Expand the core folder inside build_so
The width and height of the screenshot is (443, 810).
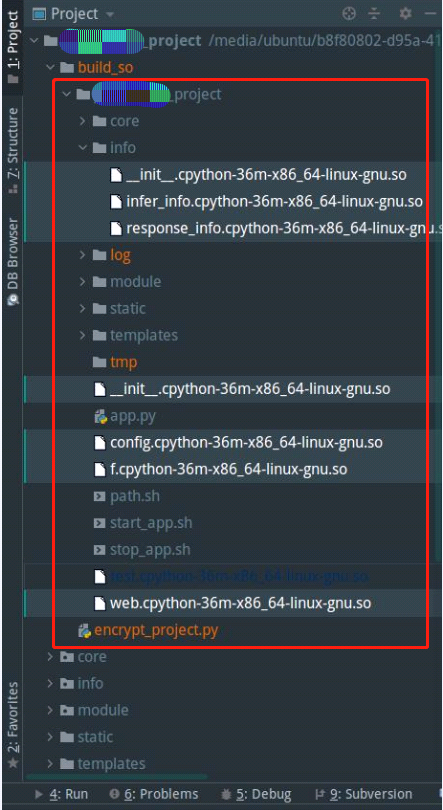pos(82,121)
